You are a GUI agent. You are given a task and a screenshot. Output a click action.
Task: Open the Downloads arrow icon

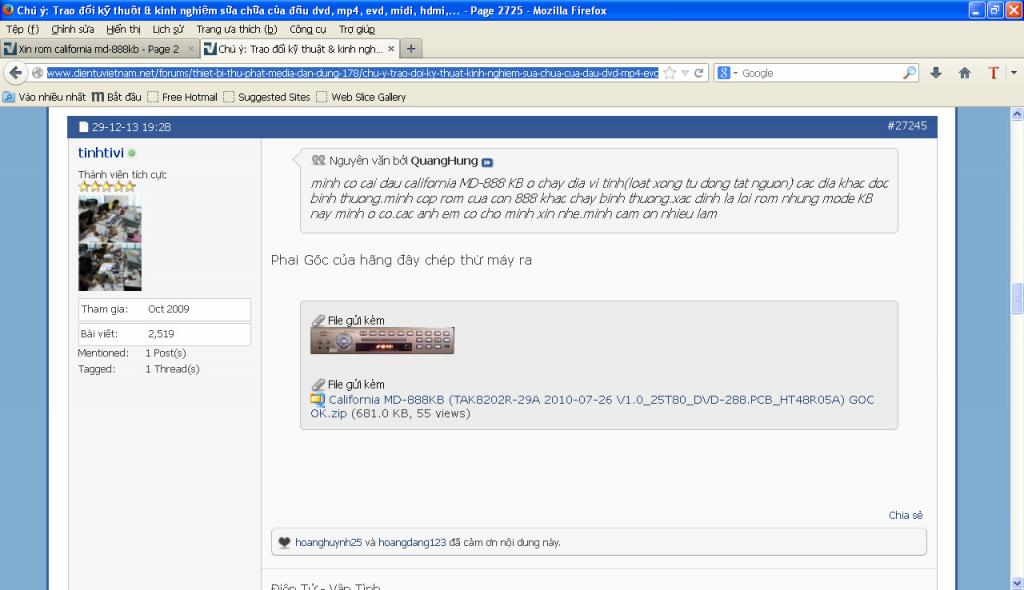pos(936,73)
